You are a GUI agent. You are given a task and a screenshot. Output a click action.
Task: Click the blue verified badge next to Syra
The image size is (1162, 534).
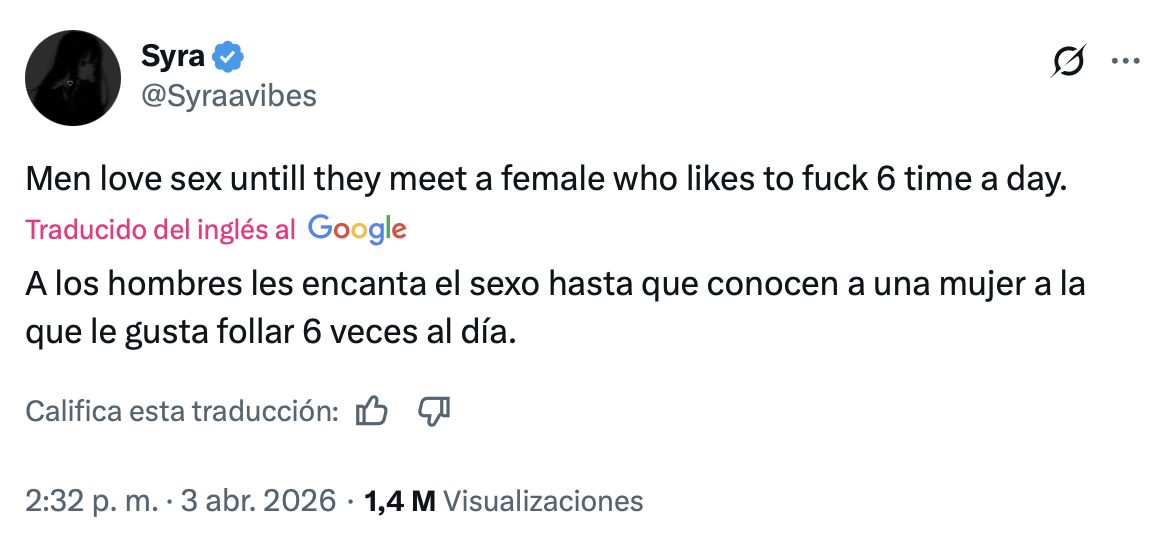(x=228, y=58)
